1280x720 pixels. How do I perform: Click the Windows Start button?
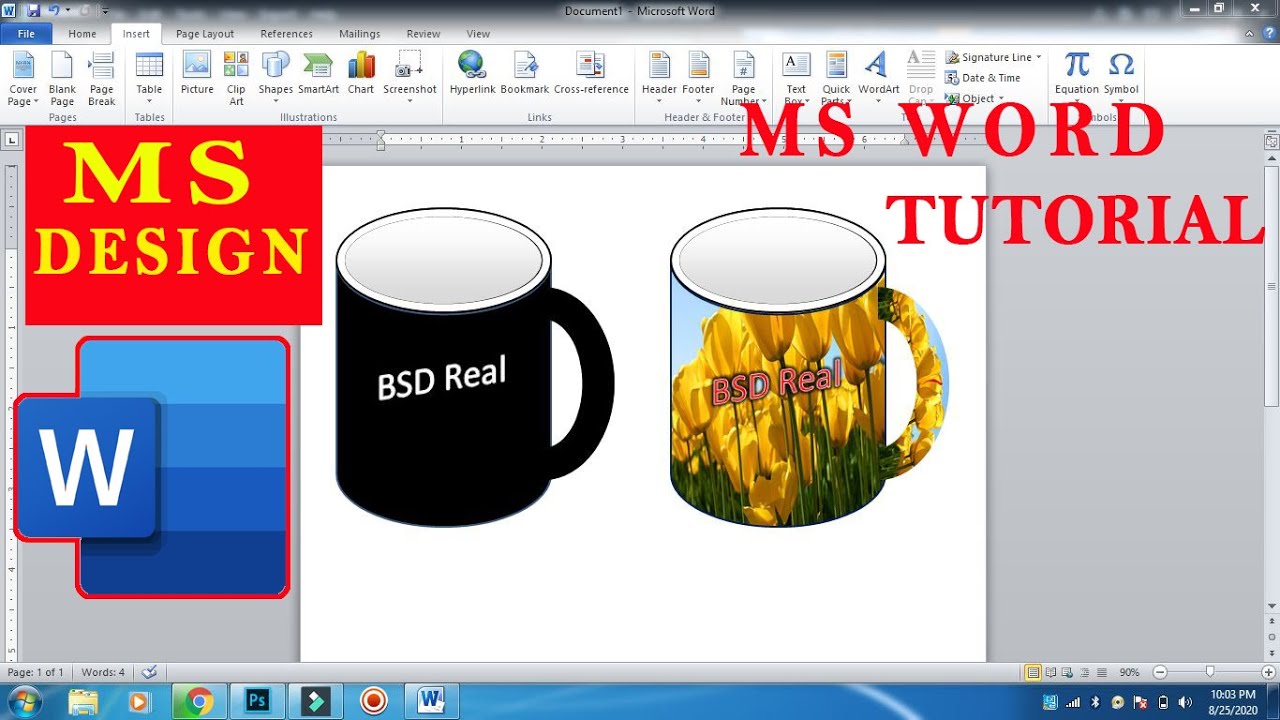click(24, 701)
